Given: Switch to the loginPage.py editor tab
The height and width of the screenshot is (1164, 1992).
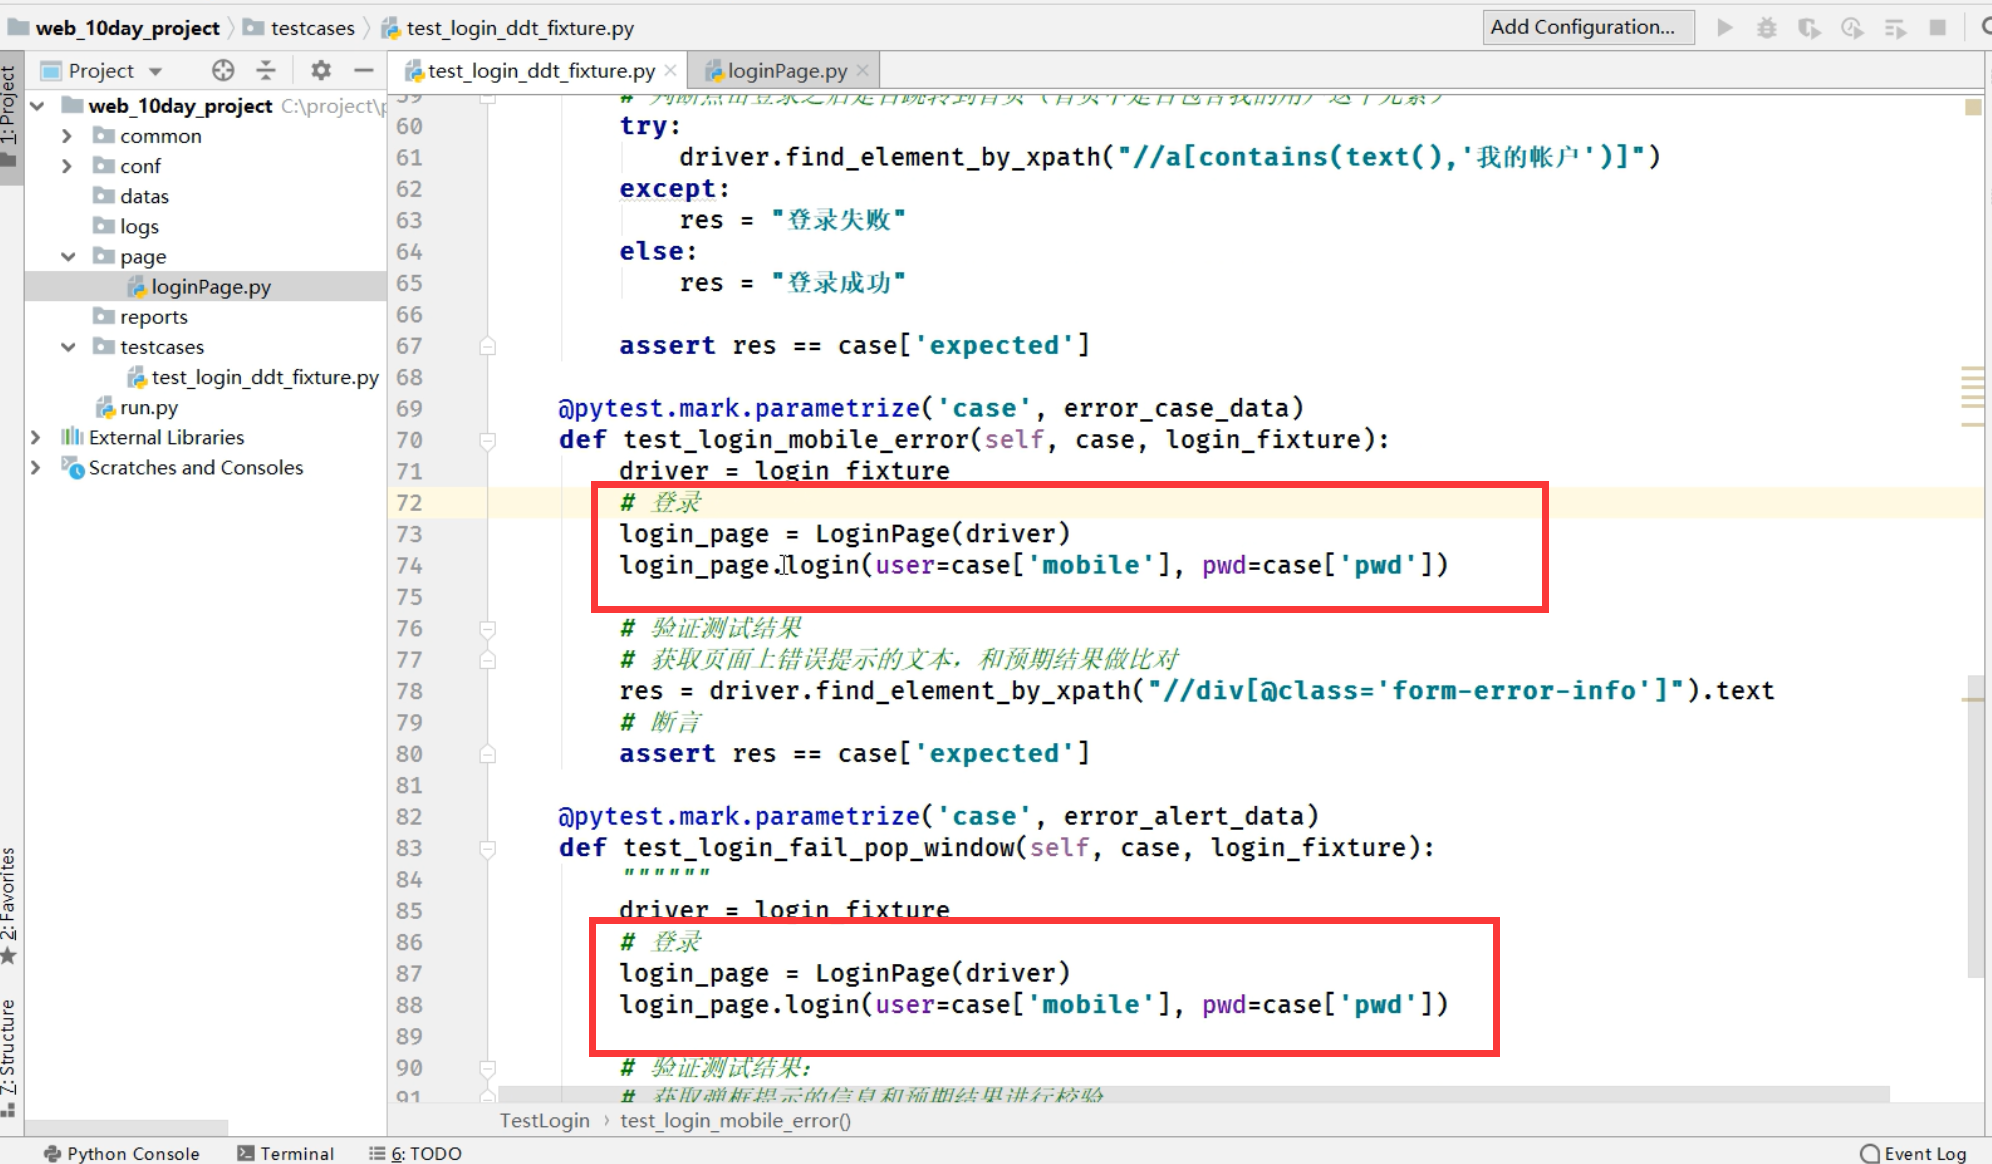Looking at the screenshot, I should tap(786, 71).
